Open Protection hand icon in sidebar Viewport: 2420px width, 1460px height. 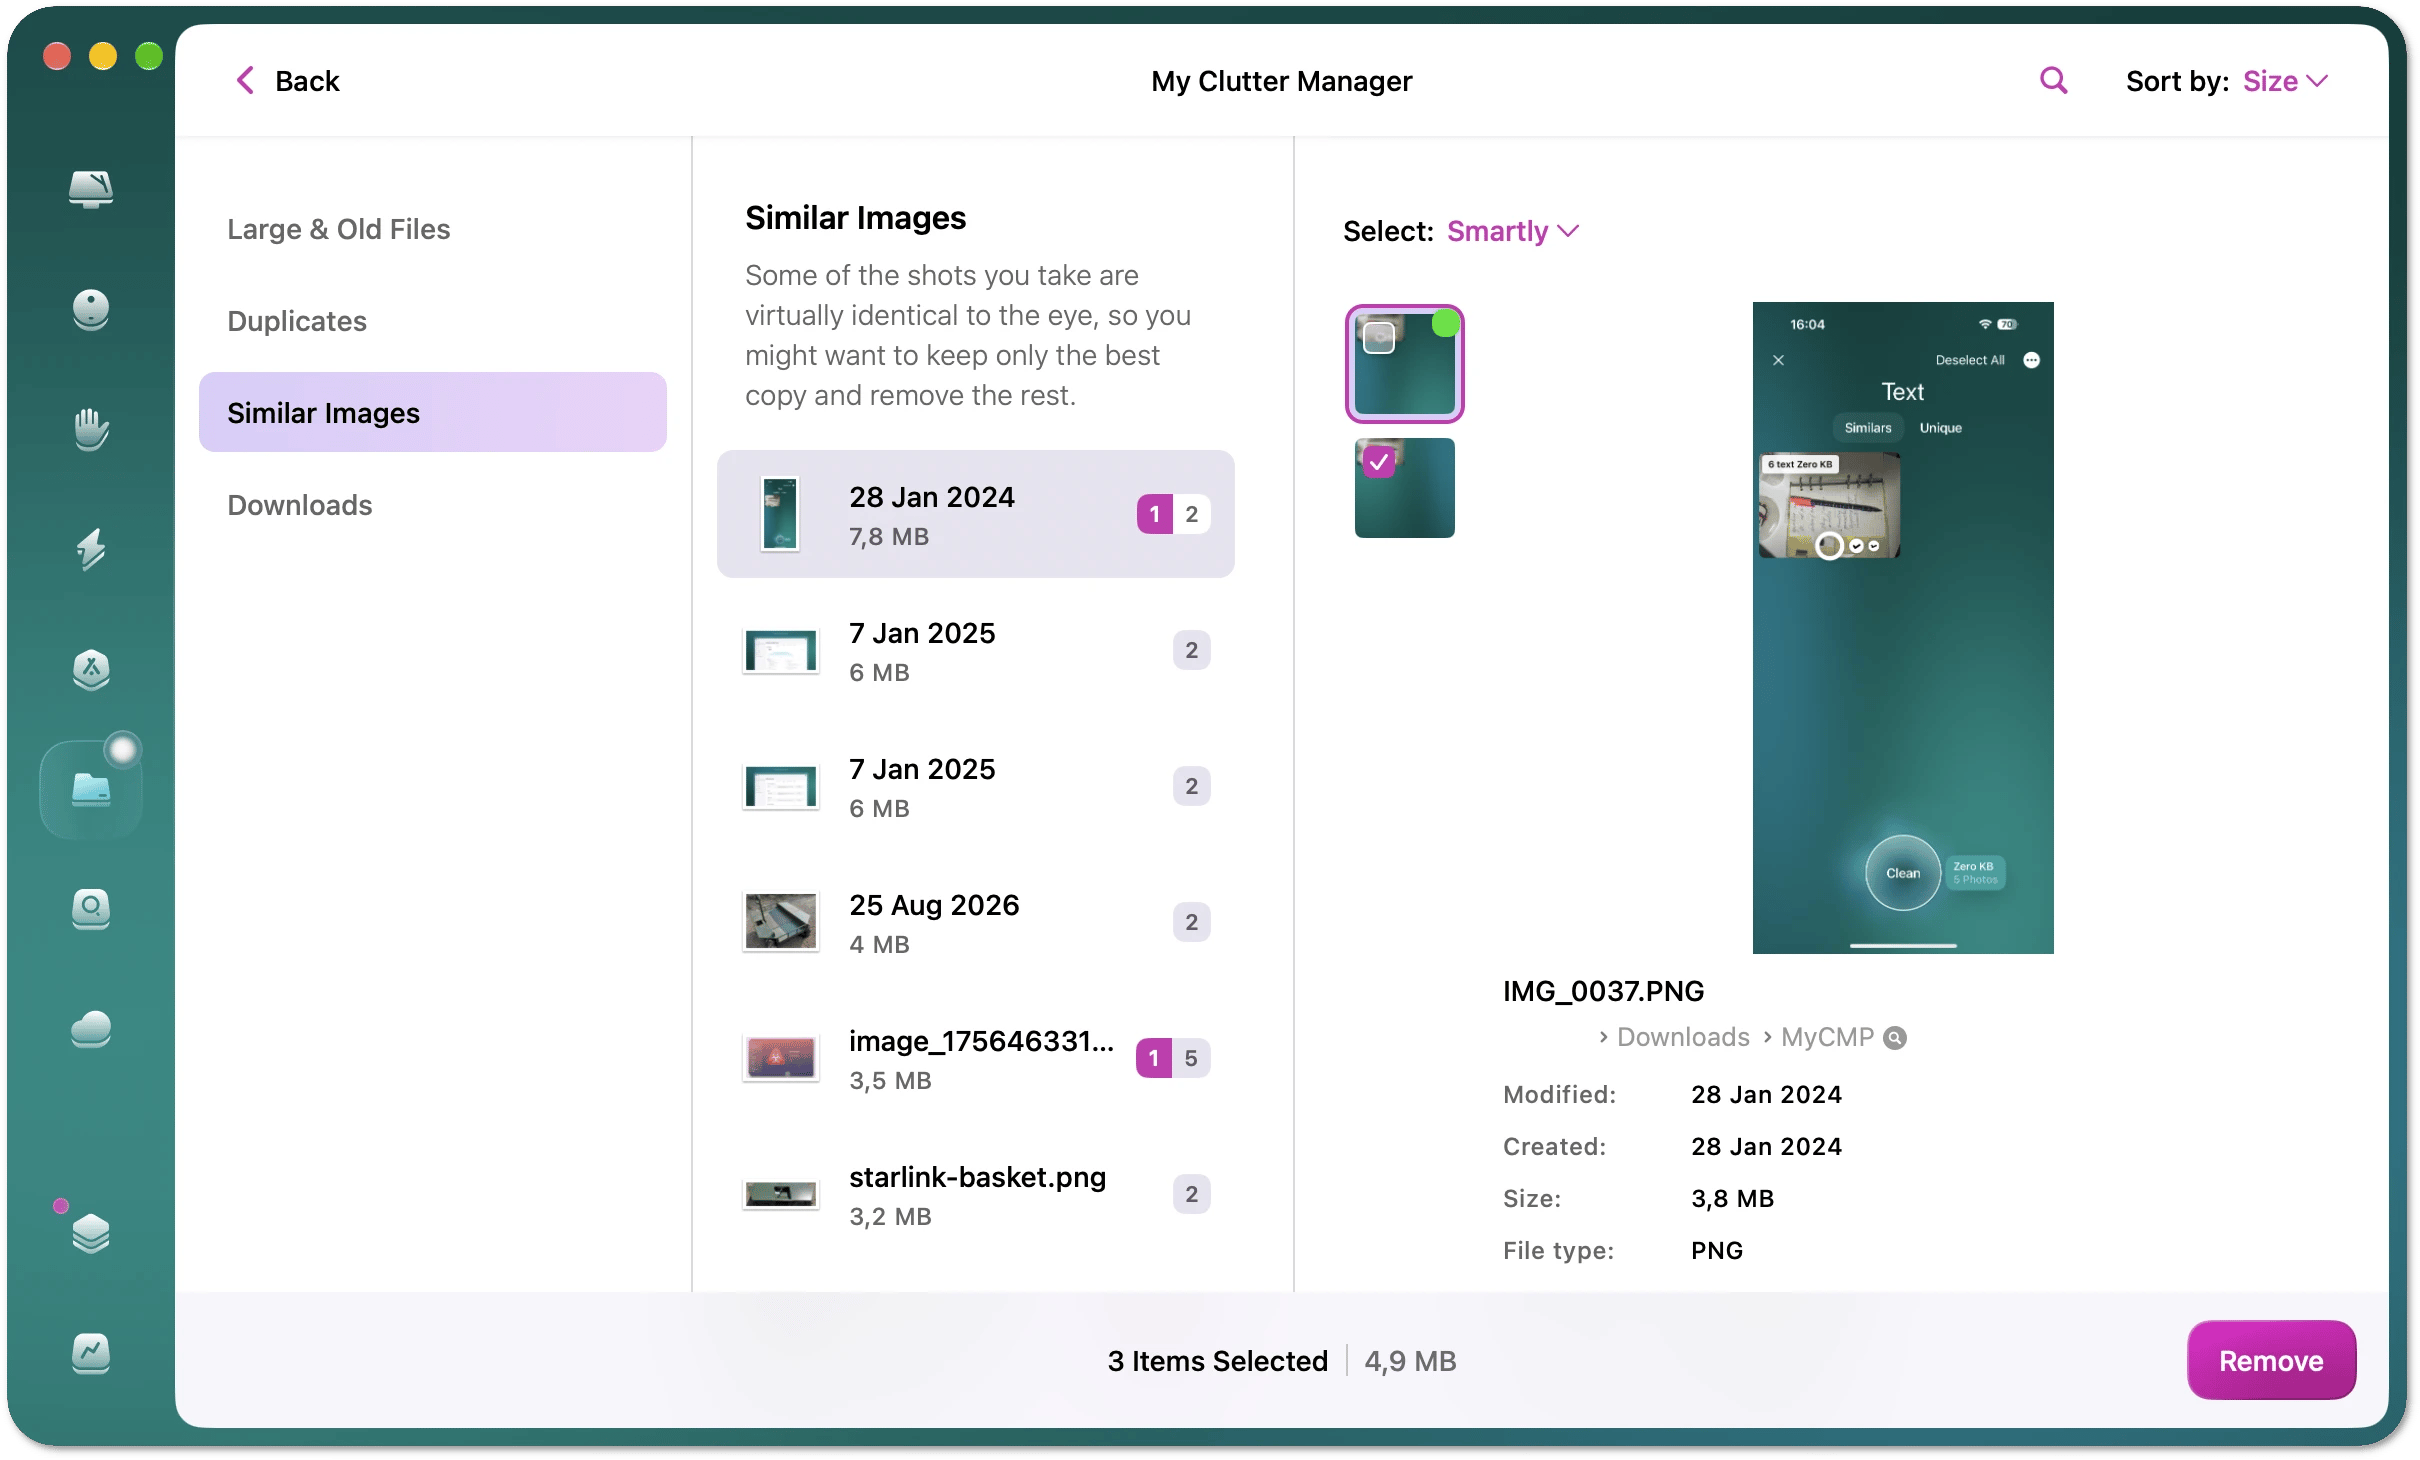91,429
